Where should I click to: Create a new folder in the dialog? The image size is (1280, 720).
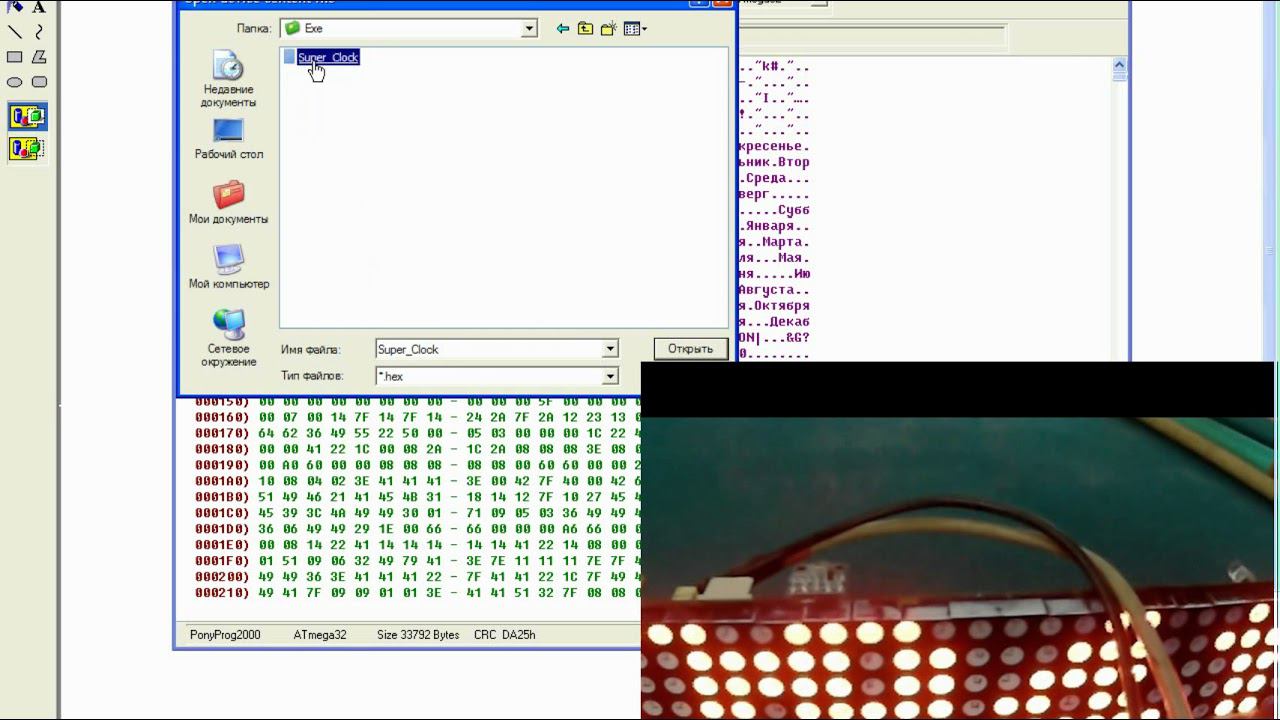coord(608,29)
